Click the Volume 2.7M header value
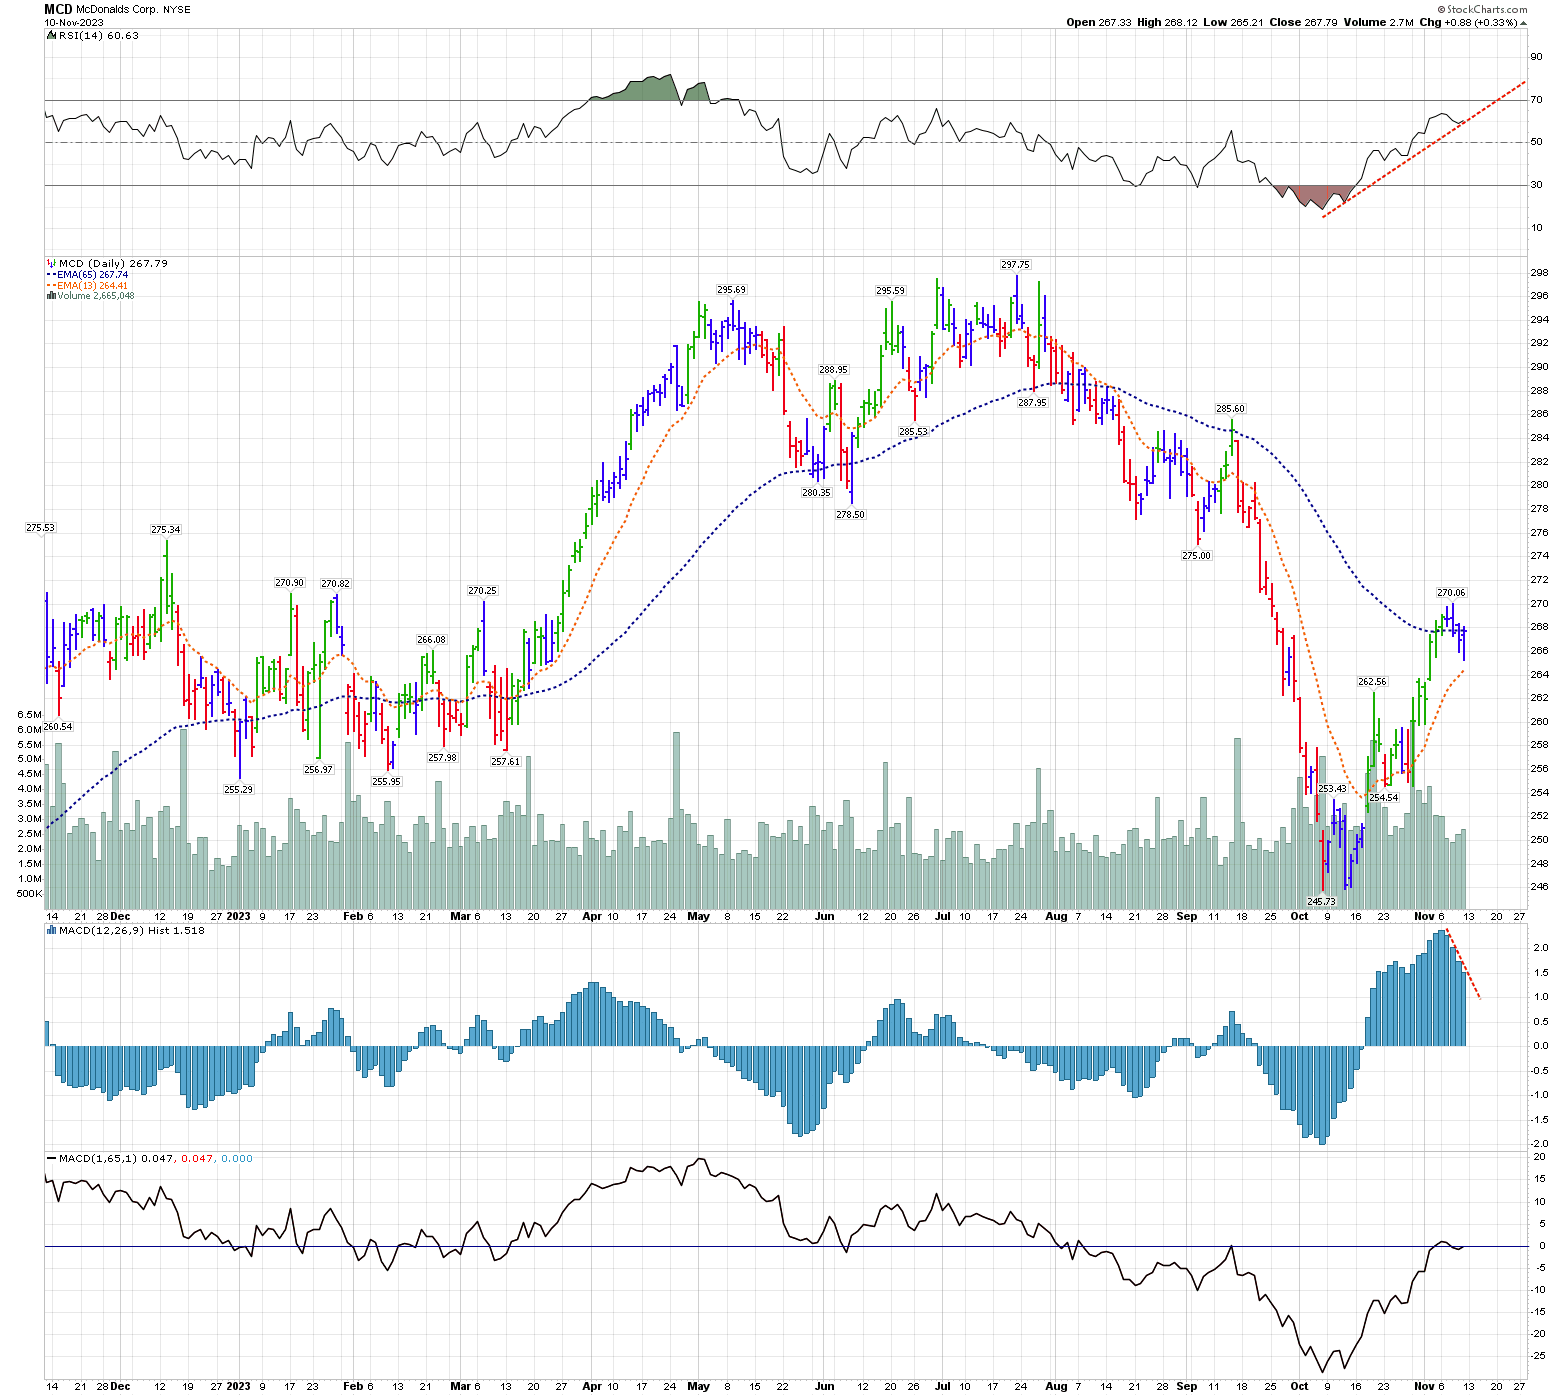This screenshot has height=1396, width=1565. pyautogui.click(x=1379, y=22)
